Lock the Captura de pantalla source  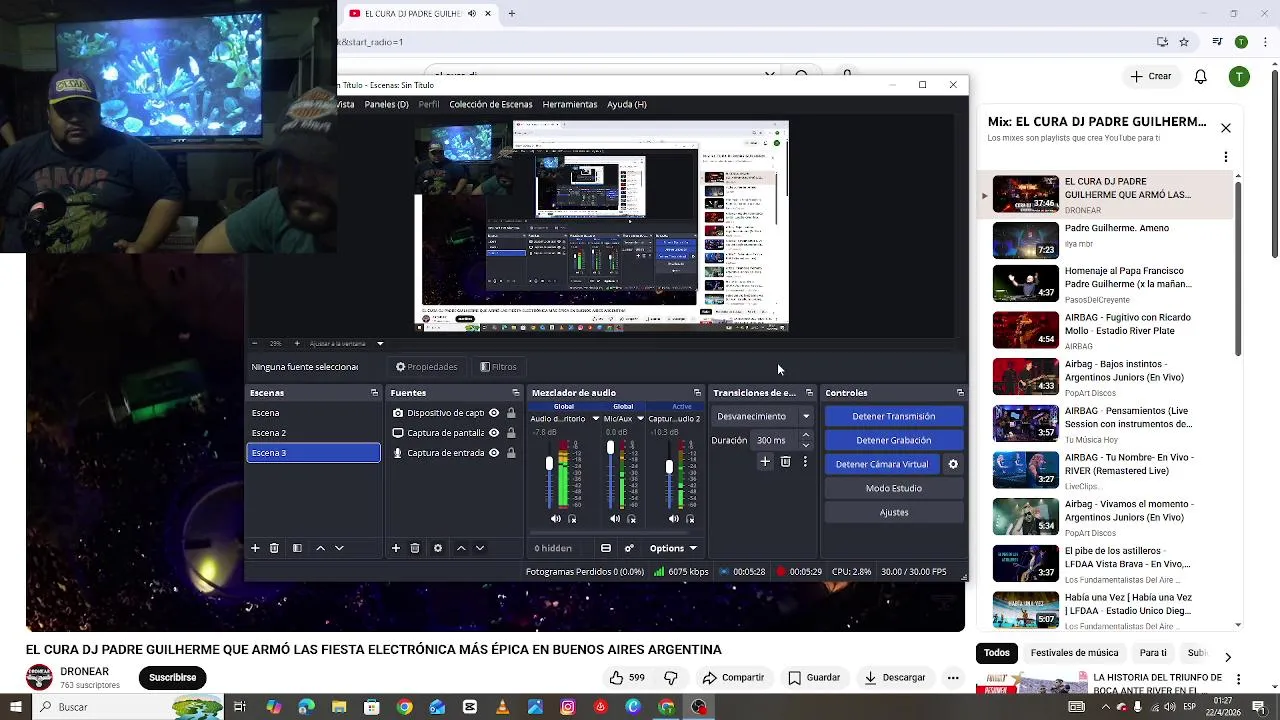(x=511, y=433)
